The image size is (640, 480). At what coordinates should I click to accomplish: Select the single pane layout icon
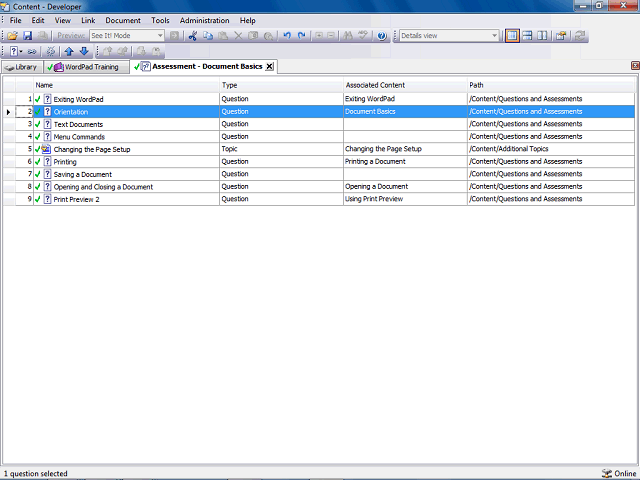click(512, 36)
